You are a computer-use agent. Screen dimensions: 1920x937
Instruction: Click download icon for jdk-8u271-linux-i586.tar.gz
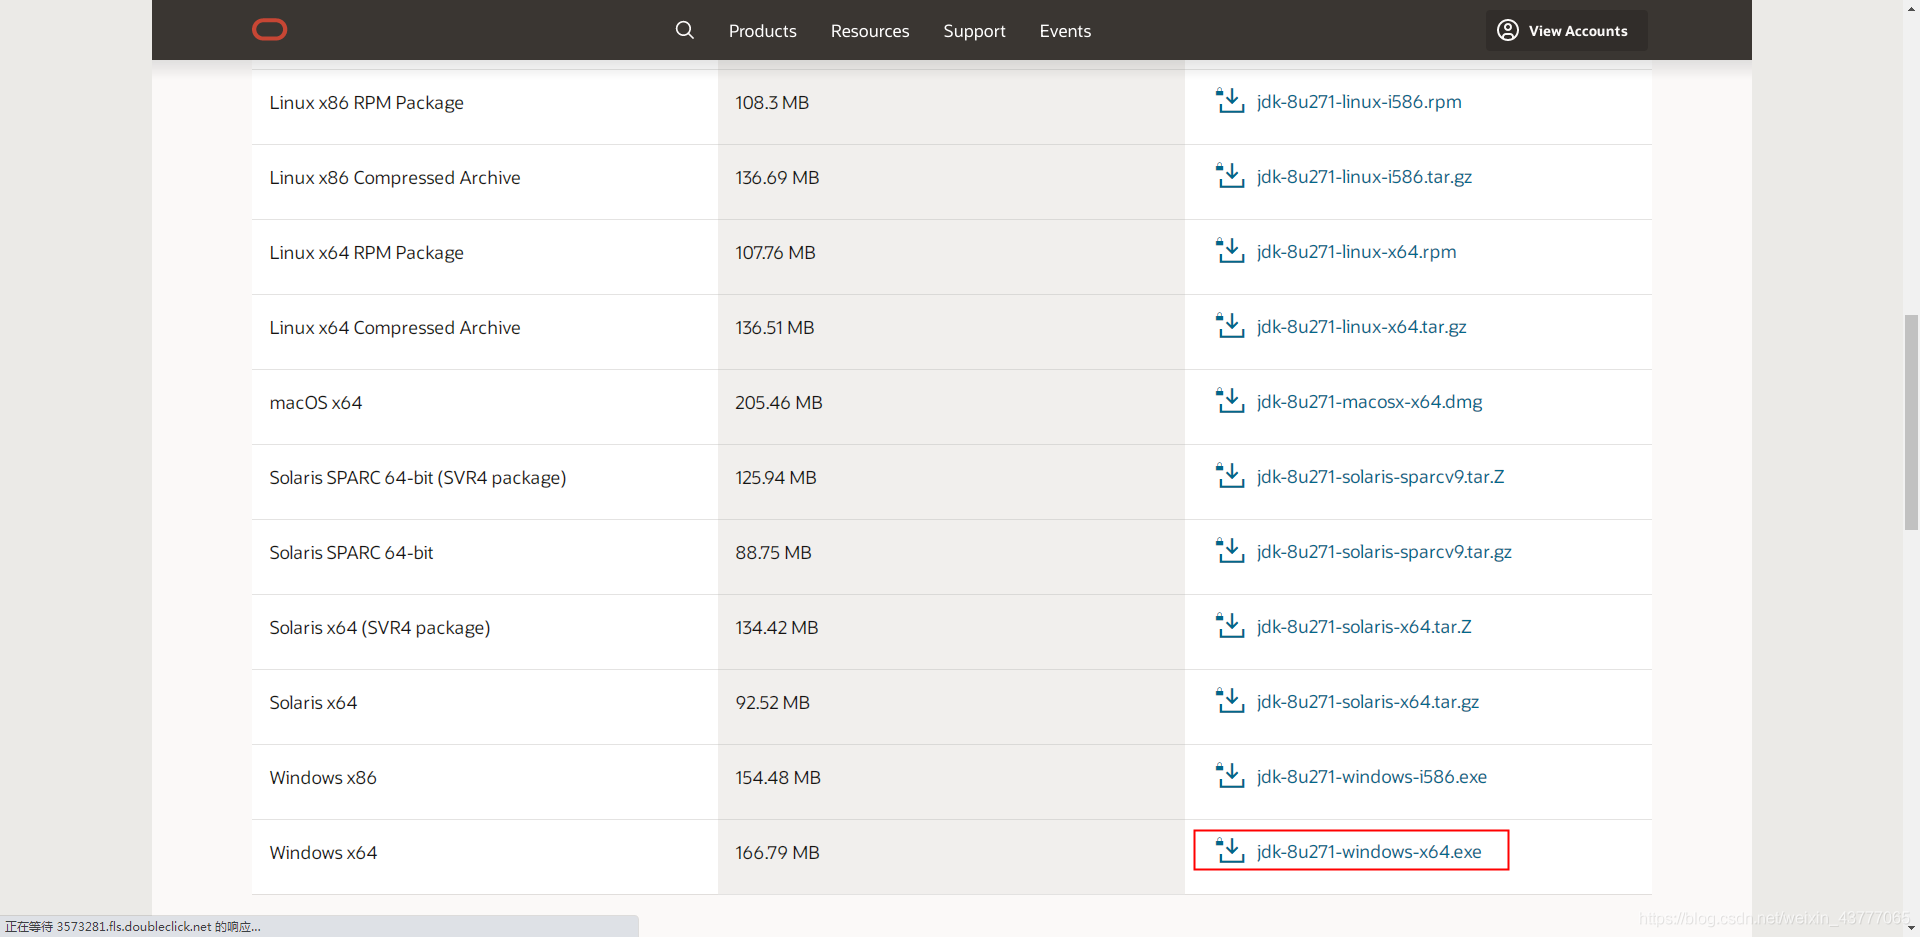point(1230,176)
